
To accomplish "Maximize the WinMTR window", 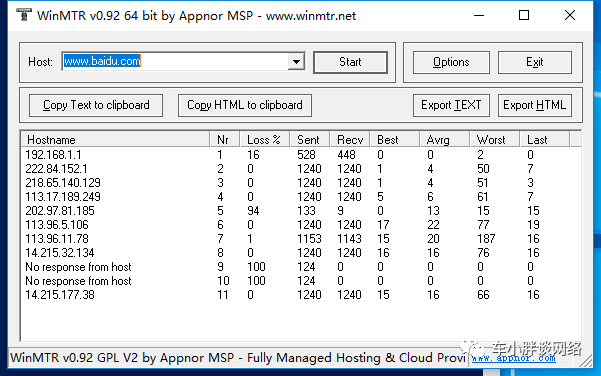I will coord(524,15).
